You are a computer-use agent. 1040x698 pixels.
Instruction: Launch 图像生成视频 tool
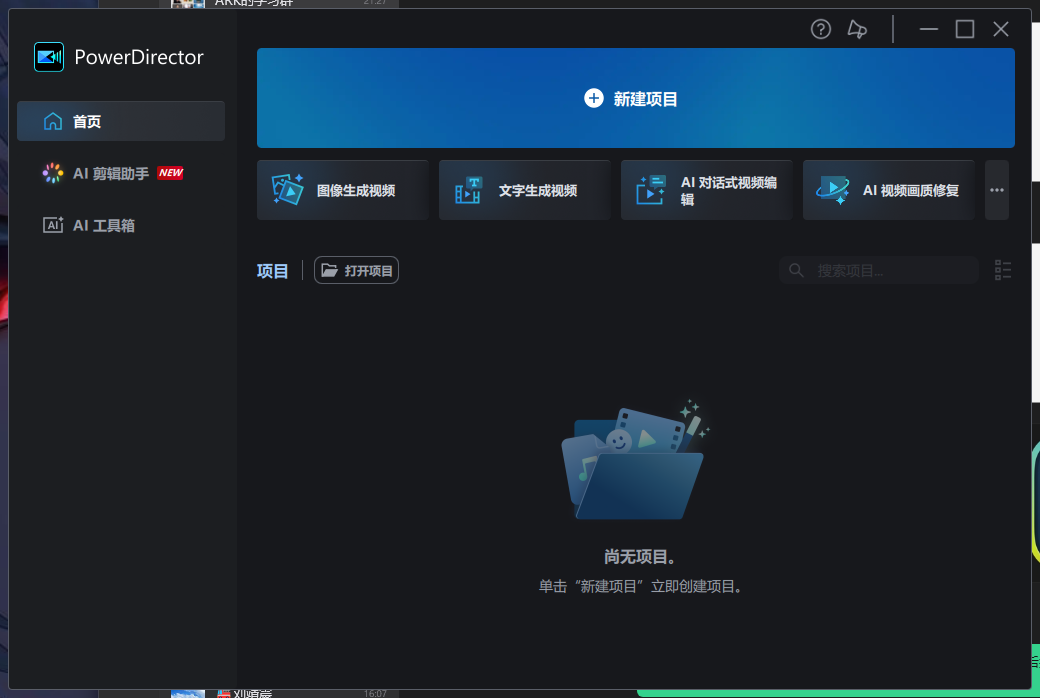click(343, 190)
